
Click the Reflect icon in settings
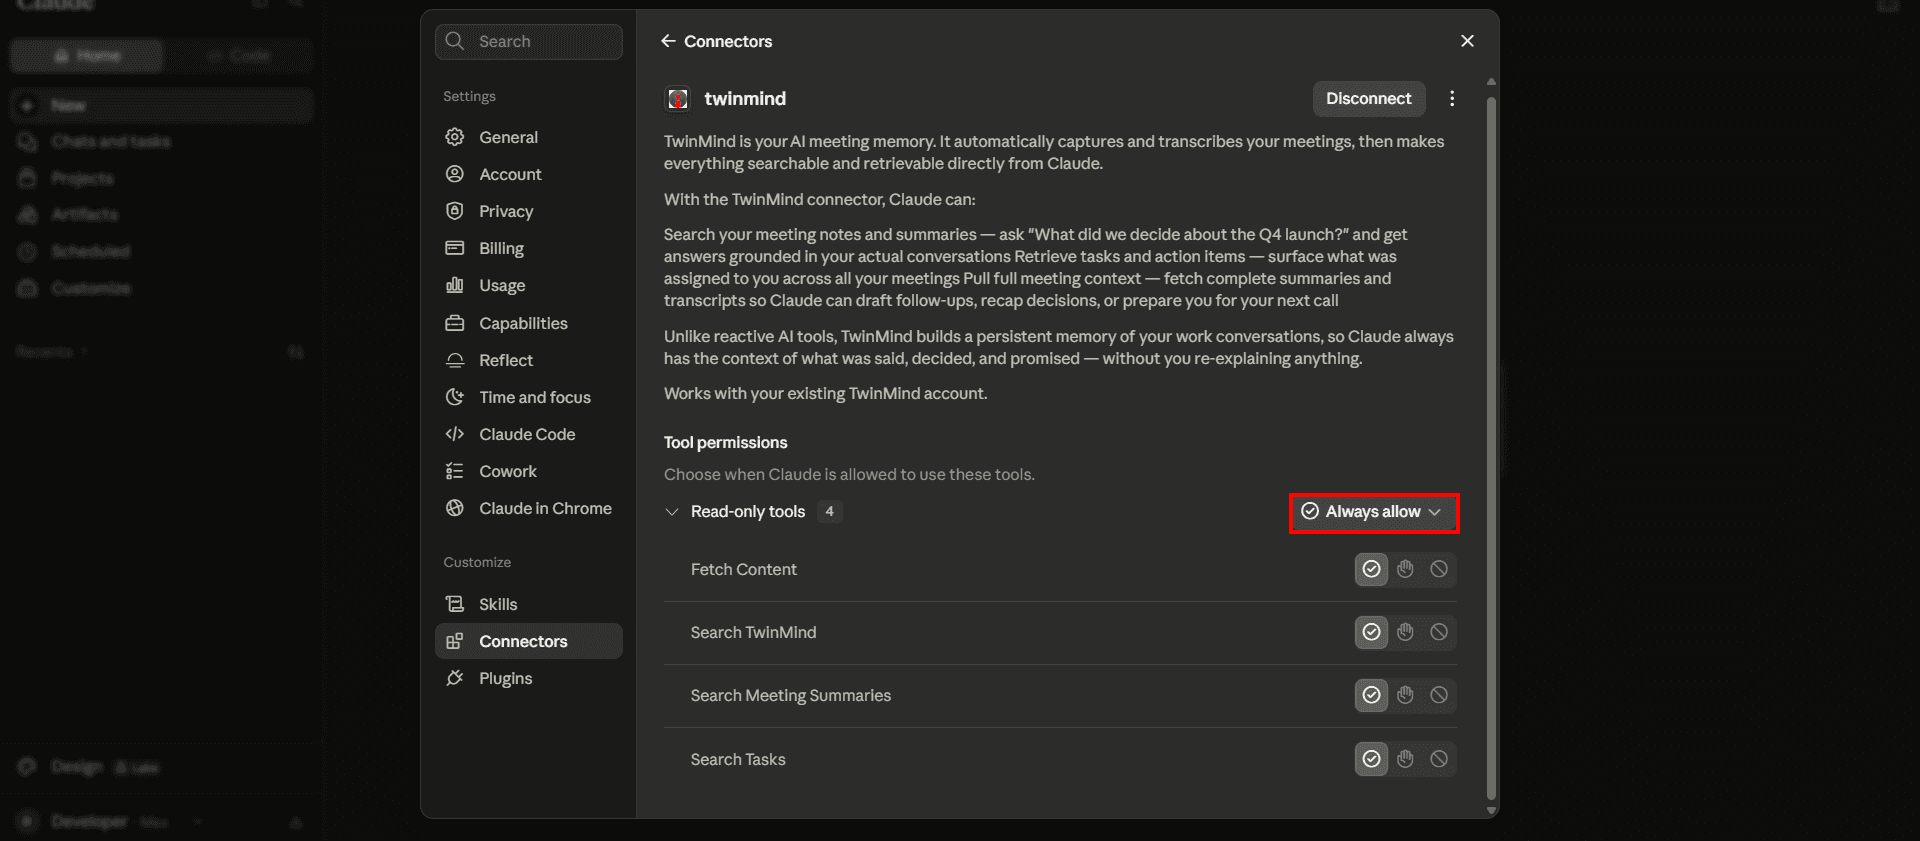pos(455,360)
